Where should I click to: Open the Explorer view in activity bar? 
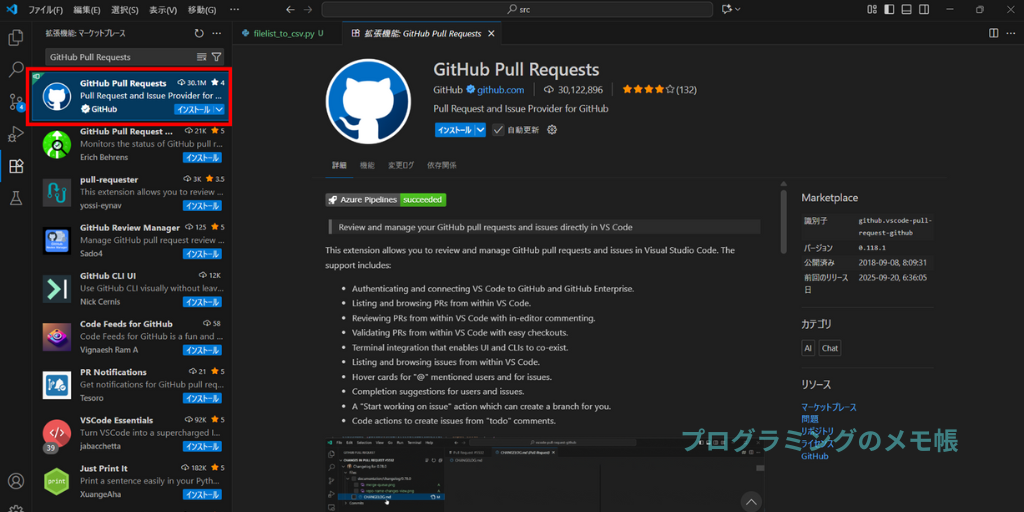pyautogui.click(x=16, y=38)
